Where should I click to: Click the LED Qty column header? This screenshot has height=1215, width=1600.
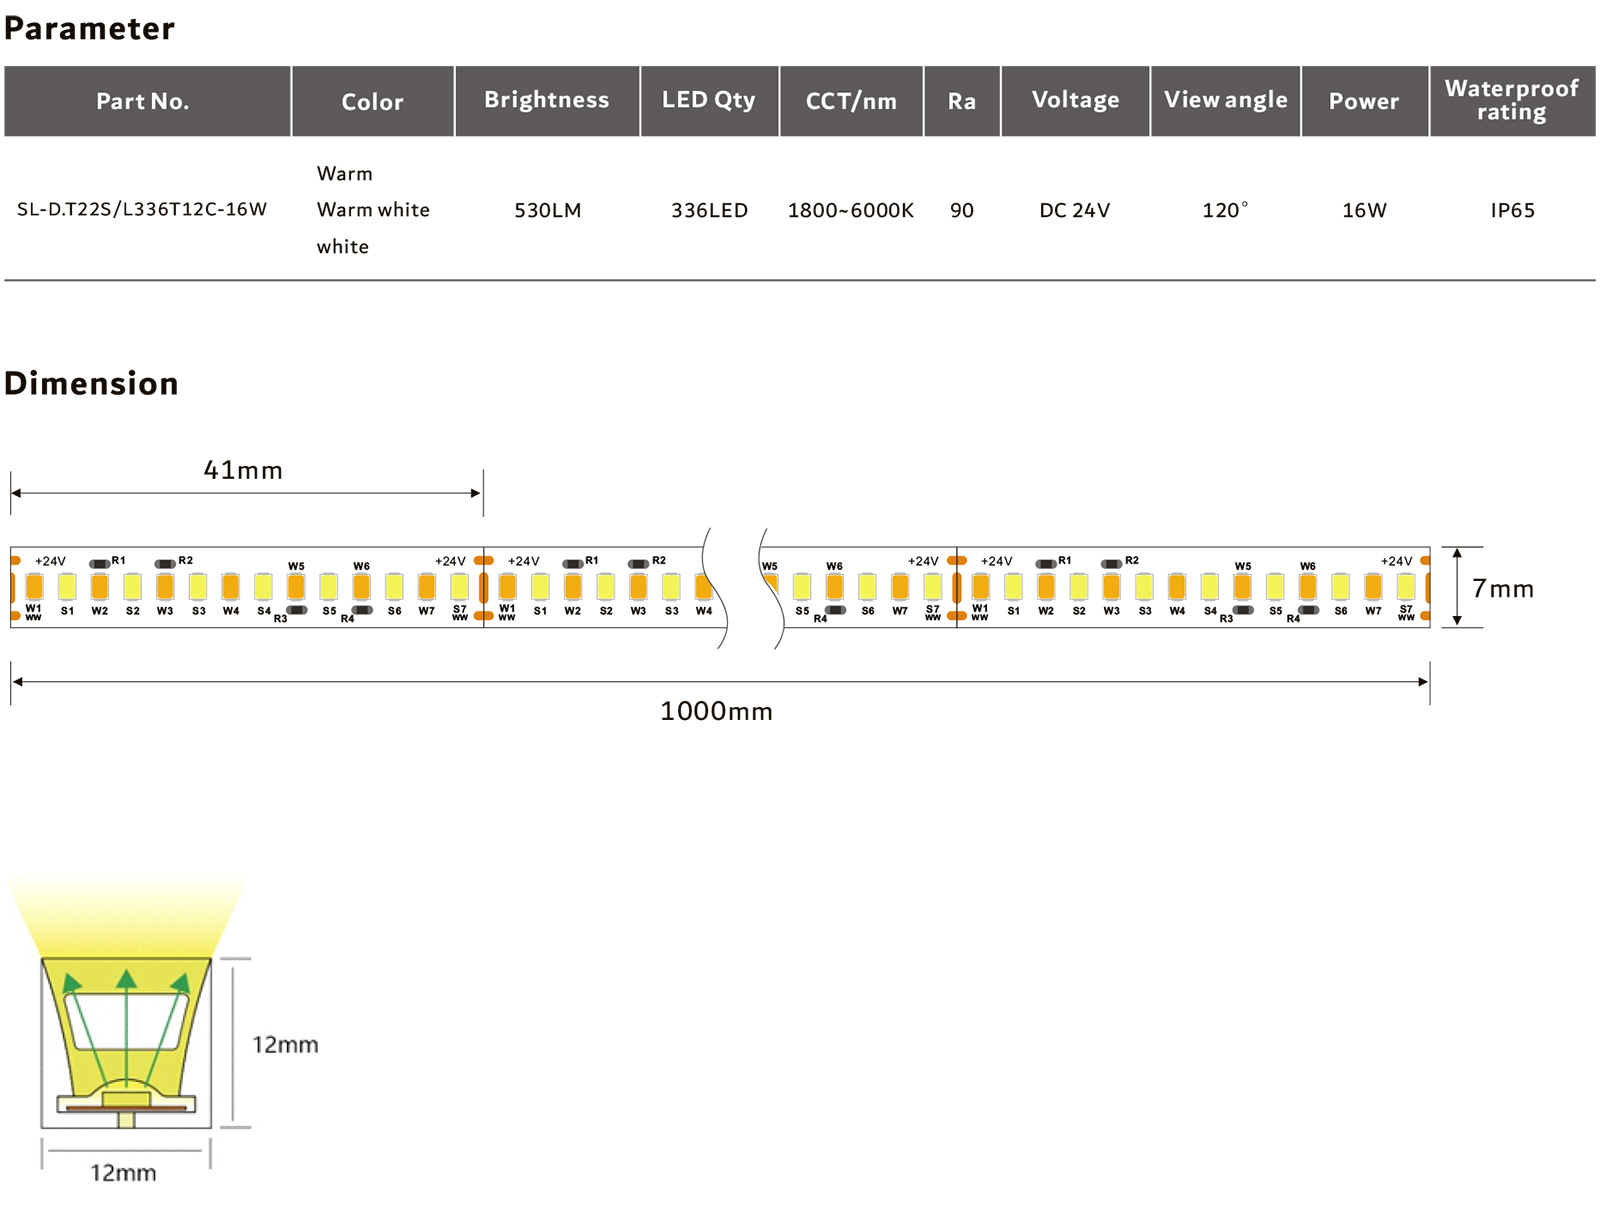coord(708,100)
